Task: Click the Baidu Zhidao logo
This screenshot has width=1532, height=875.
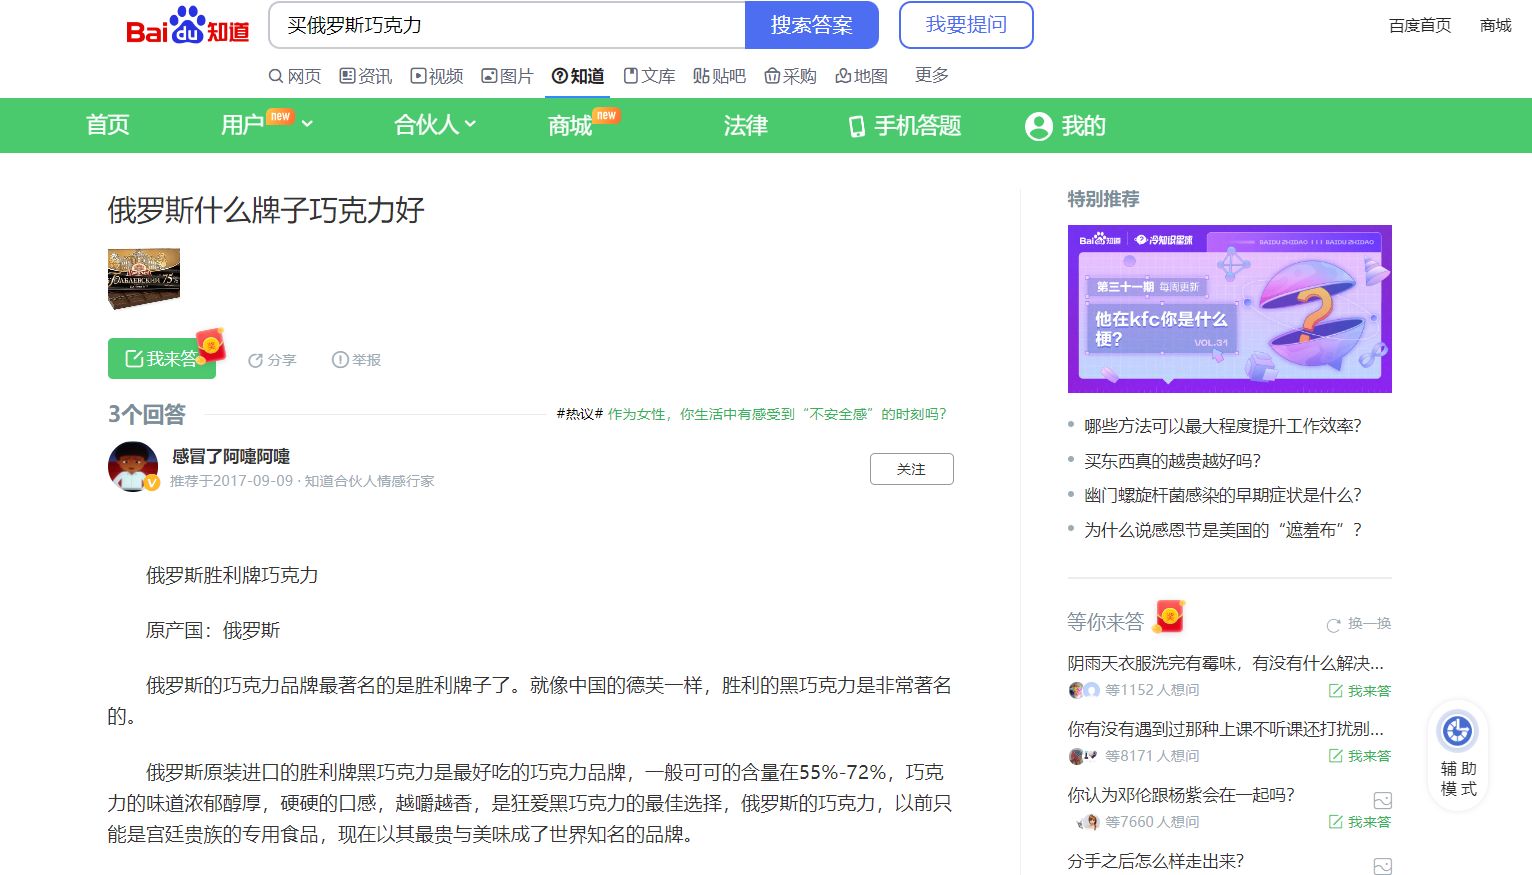Action: tap(187, 26)
